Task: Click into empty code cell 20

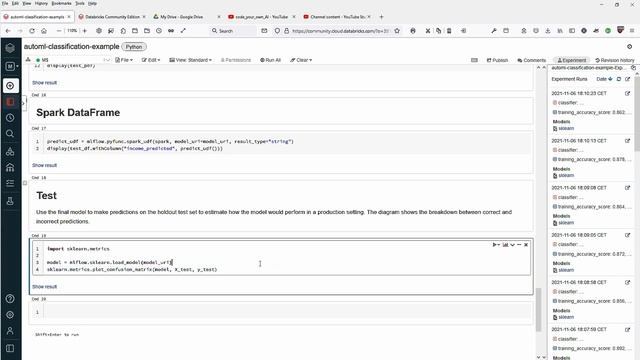Action: tap(286, 312)
